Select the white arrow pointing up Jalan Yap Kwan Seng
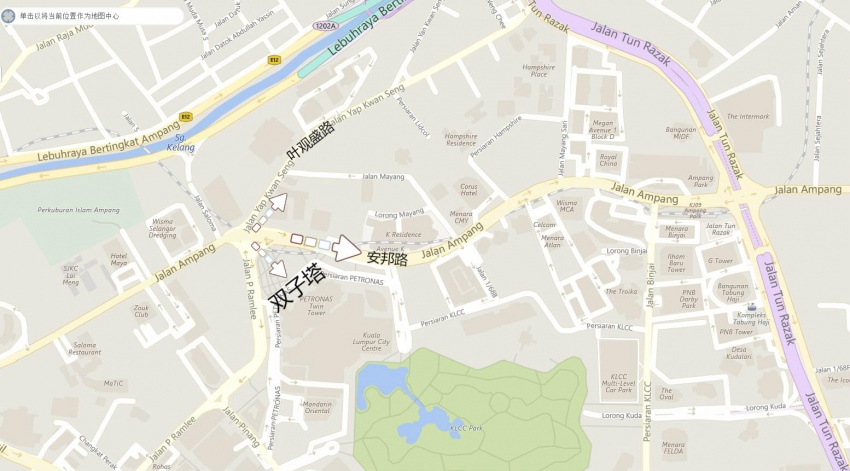 pyautogui.click(x=278, y=202)
